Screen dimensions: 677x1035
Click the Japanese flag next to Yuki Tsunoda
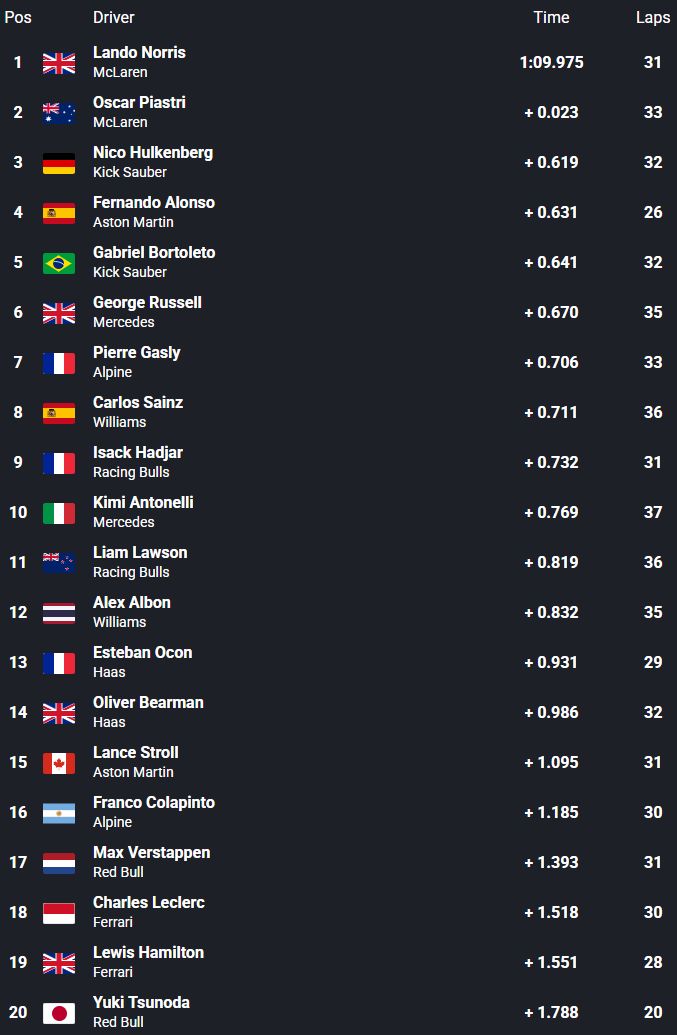(x=59, y=1013)
